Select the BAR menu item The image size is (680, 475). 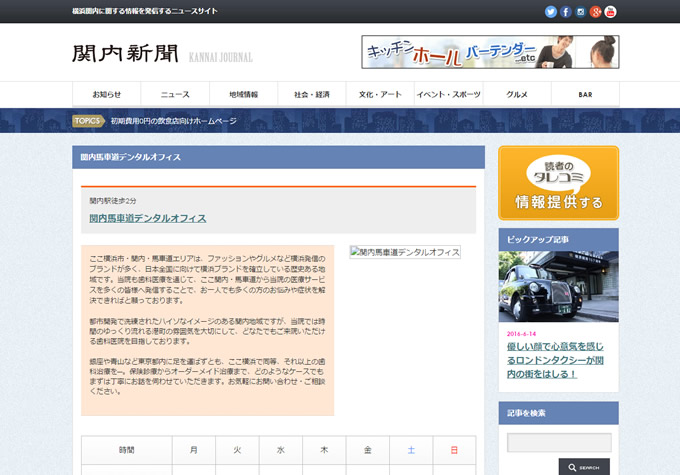pyautogui.click(x=585, y=94)
